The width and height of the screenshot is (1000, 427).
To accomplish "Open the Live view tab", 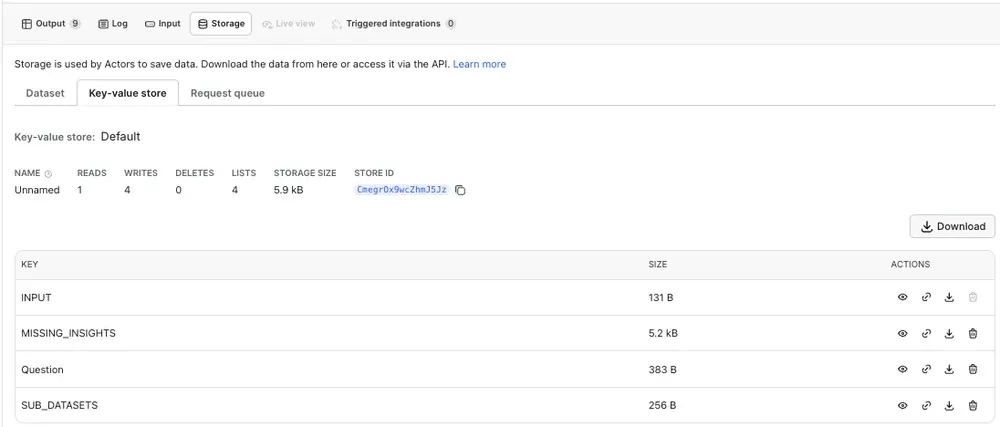I will (x=288, y=24).
